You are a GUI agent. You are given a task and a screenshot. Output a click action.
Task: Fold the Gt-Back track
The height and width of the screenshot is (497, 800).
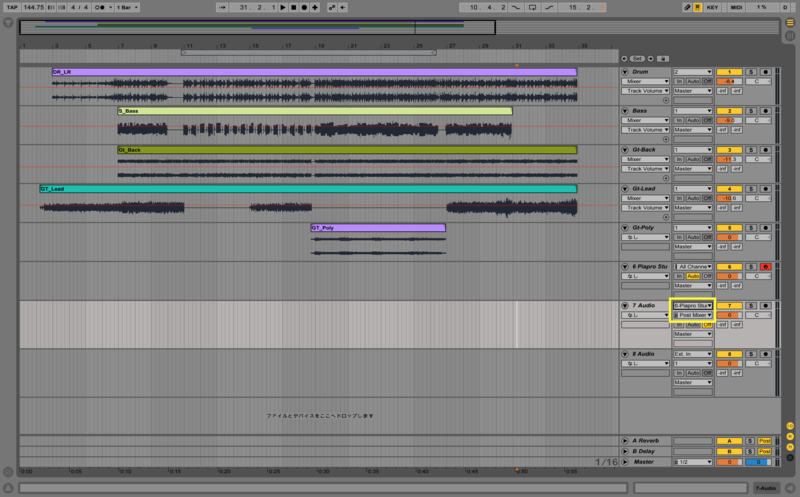625,150
